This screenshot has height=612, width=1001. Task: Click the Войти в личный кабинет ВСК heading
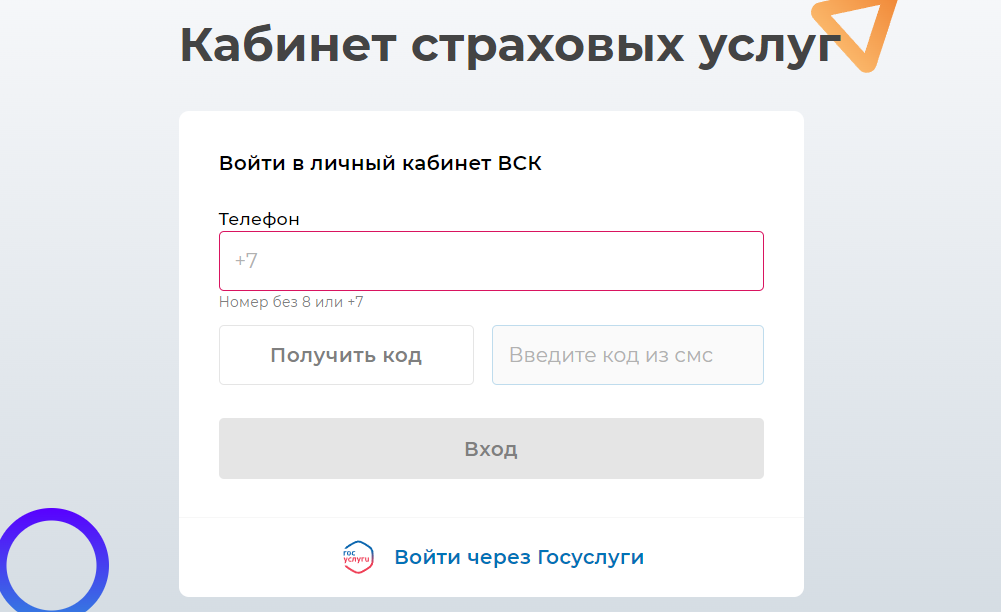click(x=380, y=162)
